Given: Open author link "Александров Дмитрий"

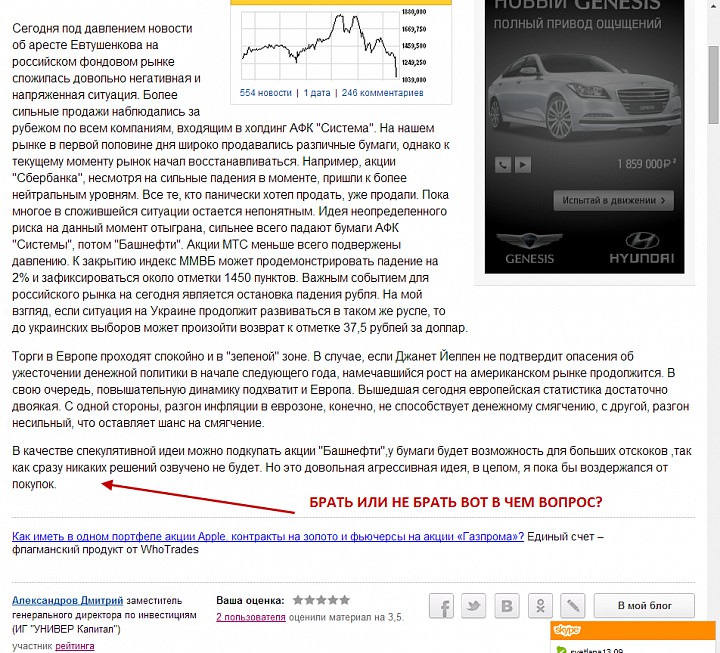Looking at the screenshot, I should coord(68,600).
